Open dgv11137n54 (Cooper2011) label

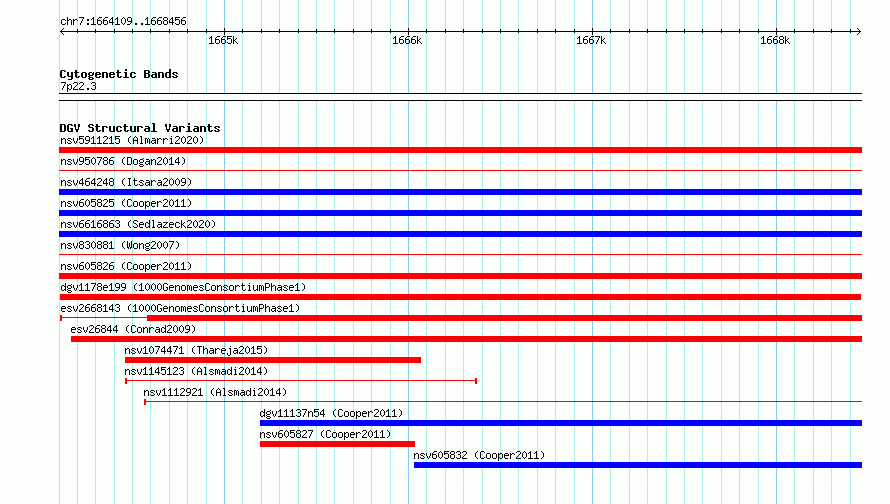(x=331, y=413)
